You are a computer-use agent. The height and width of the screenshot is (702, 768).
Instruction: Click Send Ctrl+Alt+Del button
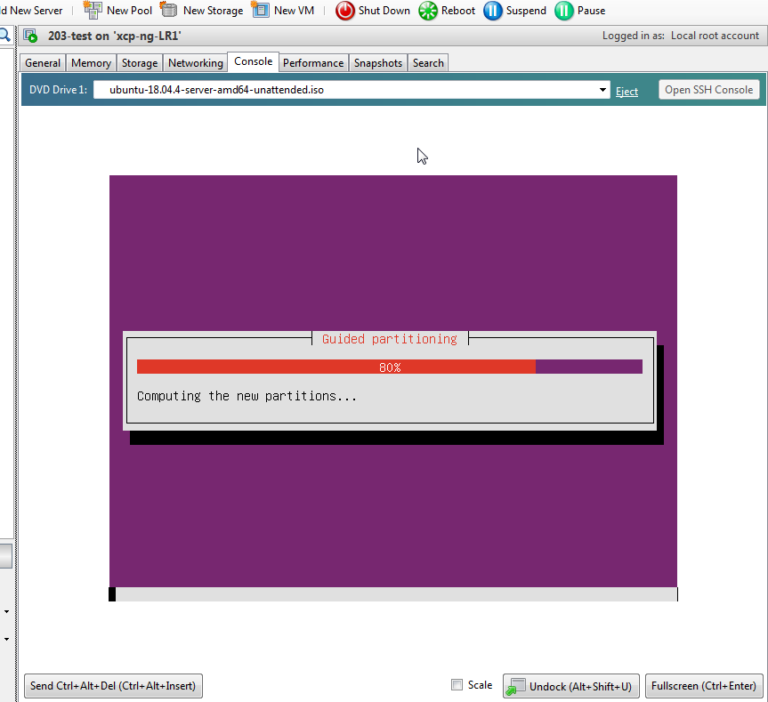click(113, 685)
